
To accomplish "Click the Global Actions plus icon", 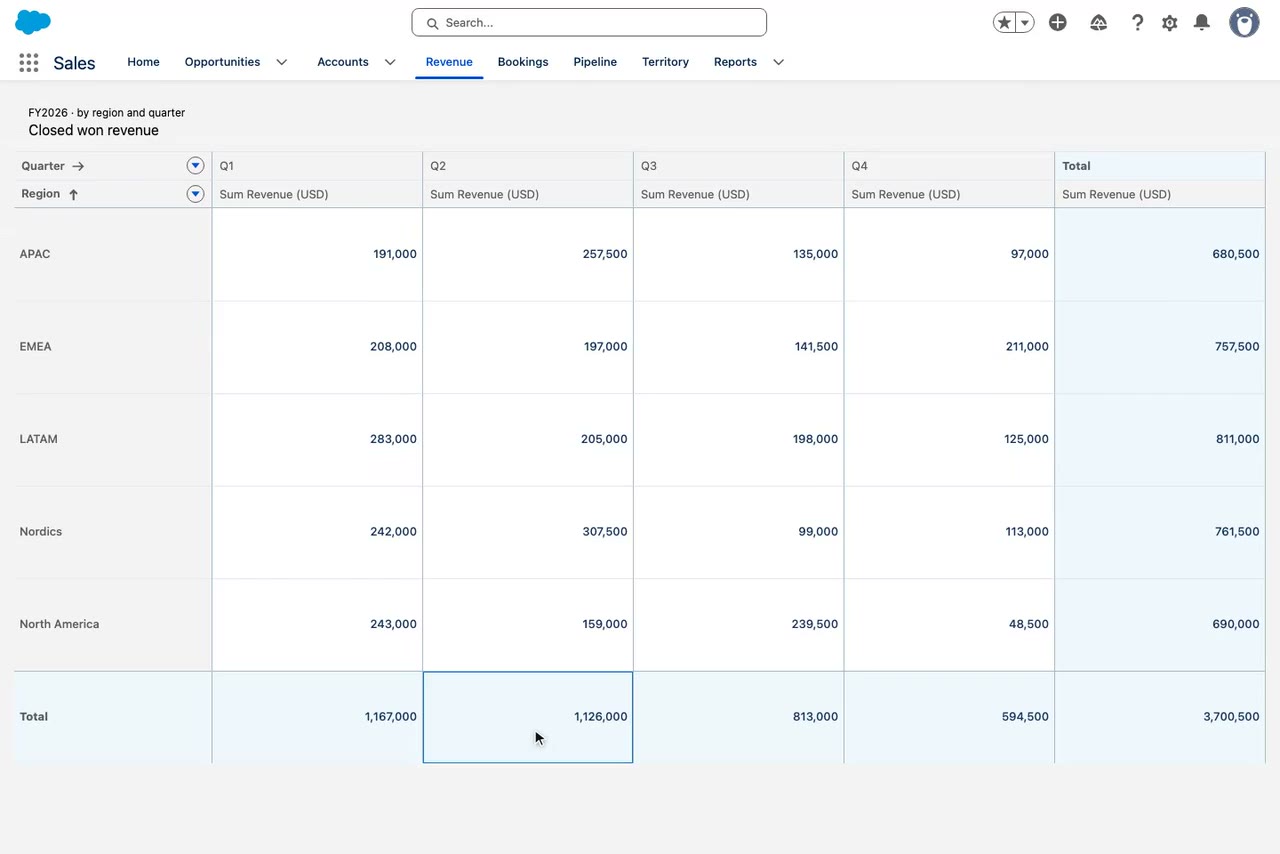I will point(1058,22).
